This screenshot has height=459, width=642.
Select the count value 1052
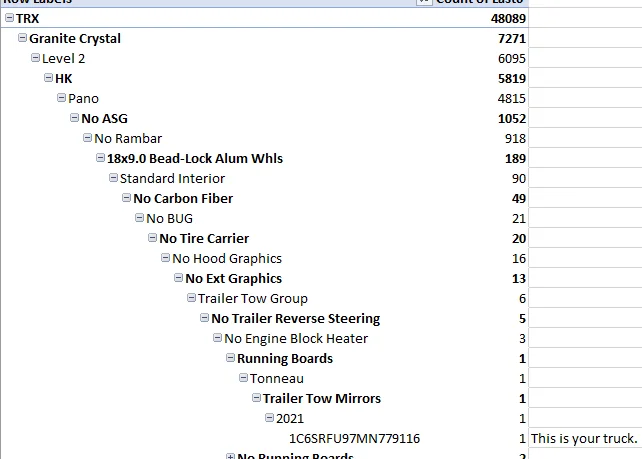coord(512,119)
